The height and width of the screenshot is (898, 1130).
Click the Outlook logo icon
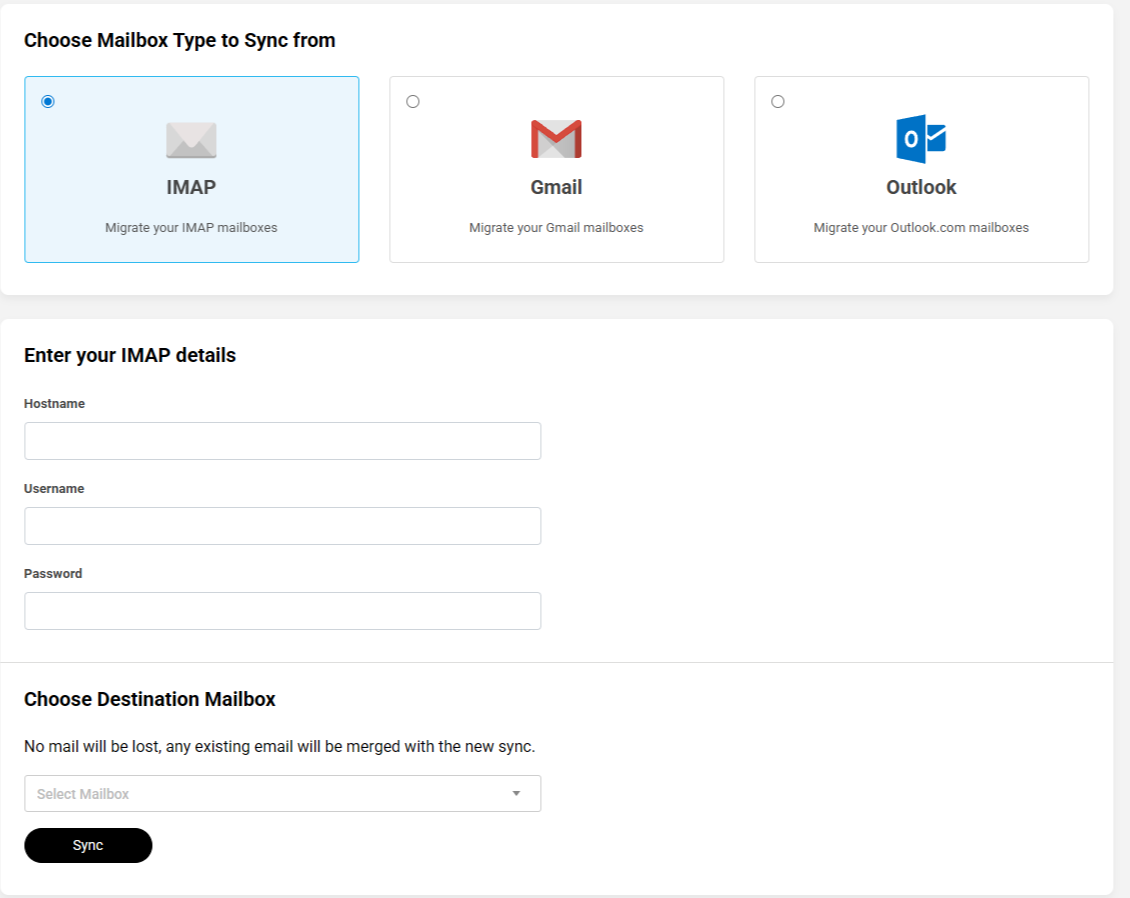[x=921, y=139]
